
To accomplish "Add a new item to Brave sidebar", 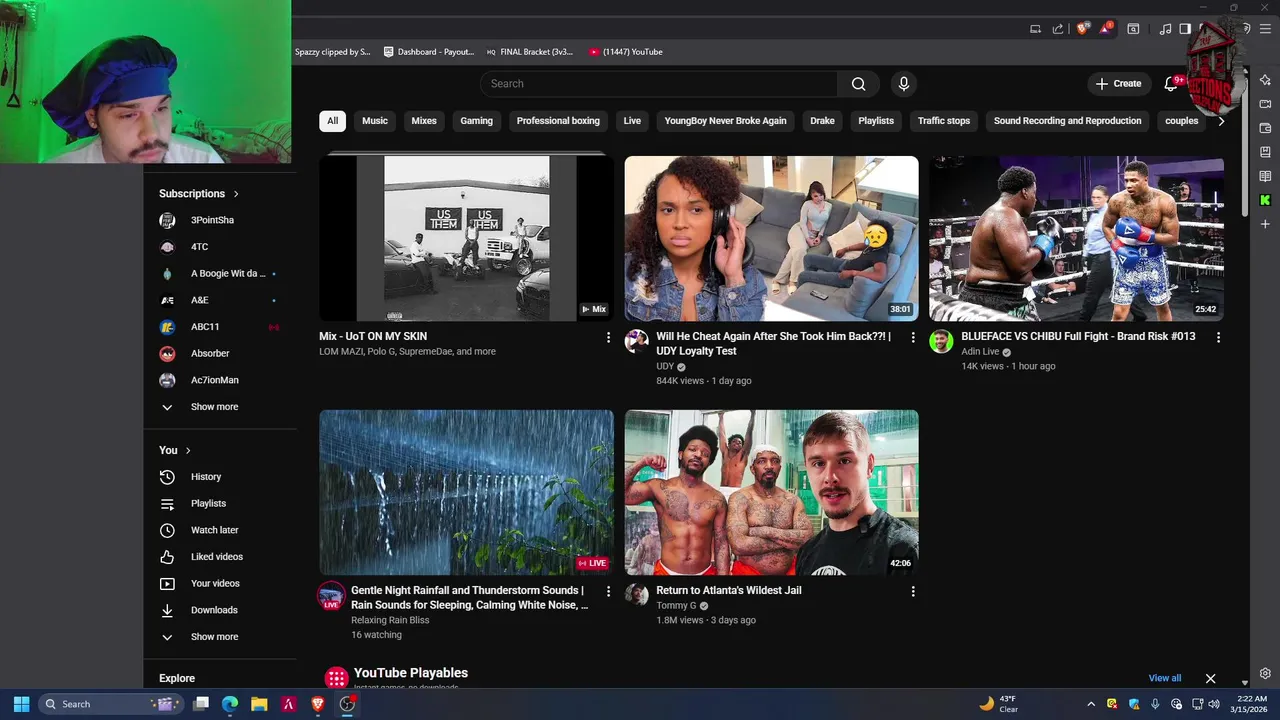I will (1265, 224).
